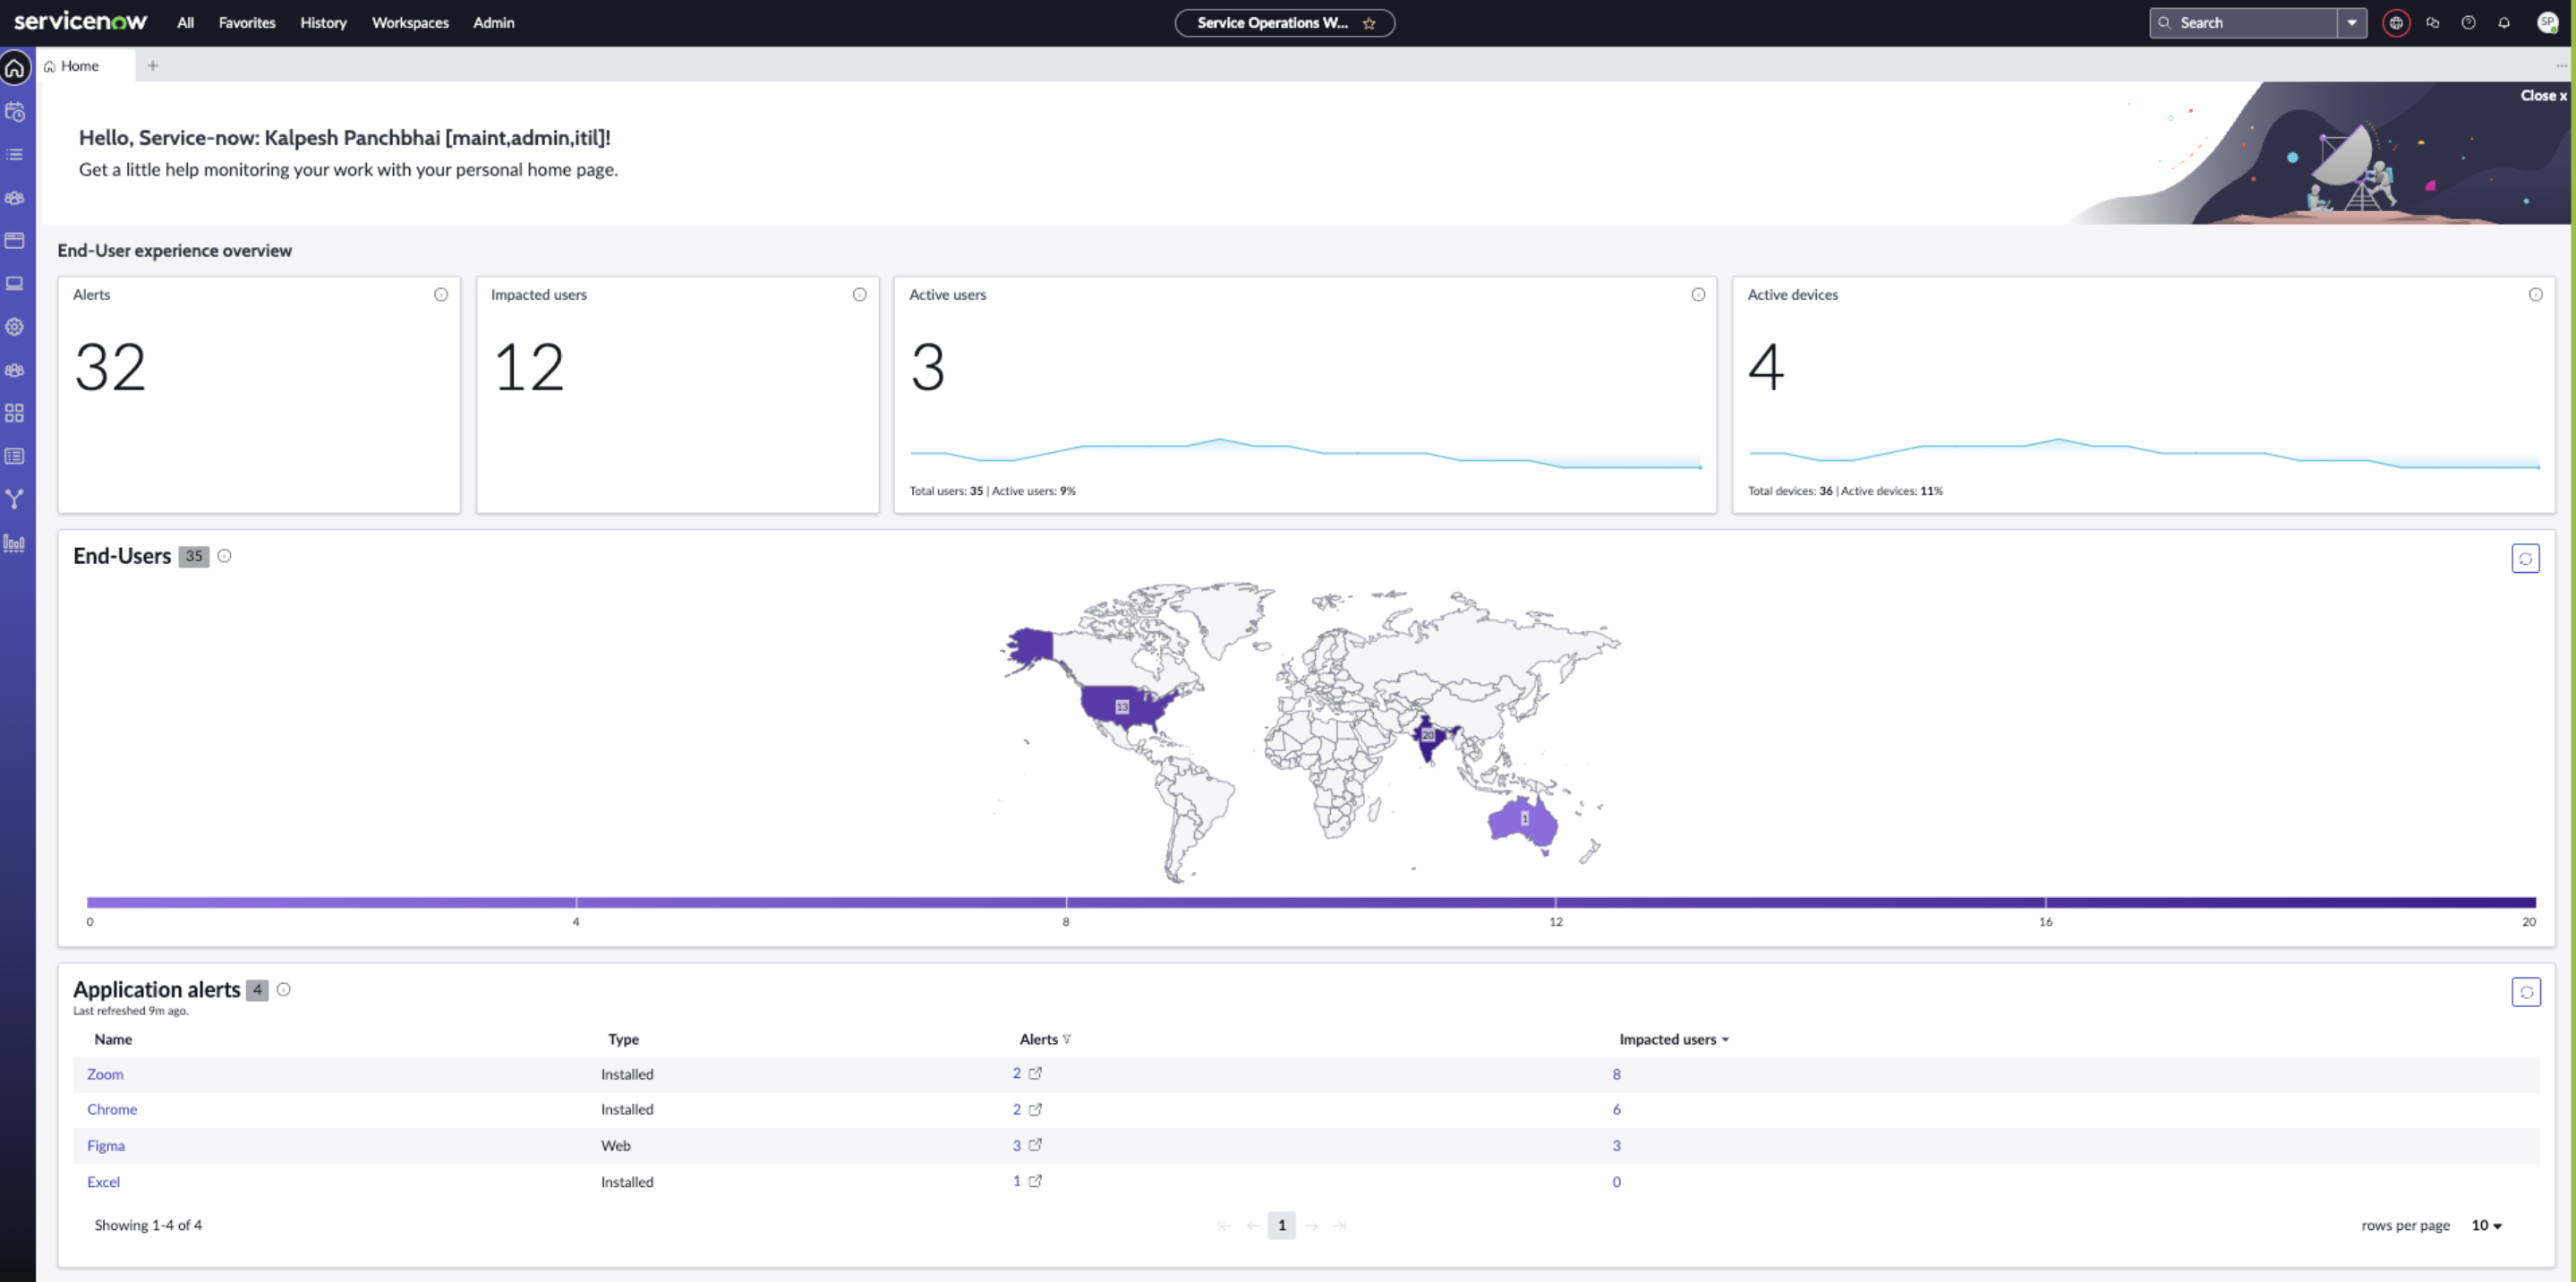Open the Zoom application link
This screenshot has width=2576, height=1282.
[x=105, y=1074]
